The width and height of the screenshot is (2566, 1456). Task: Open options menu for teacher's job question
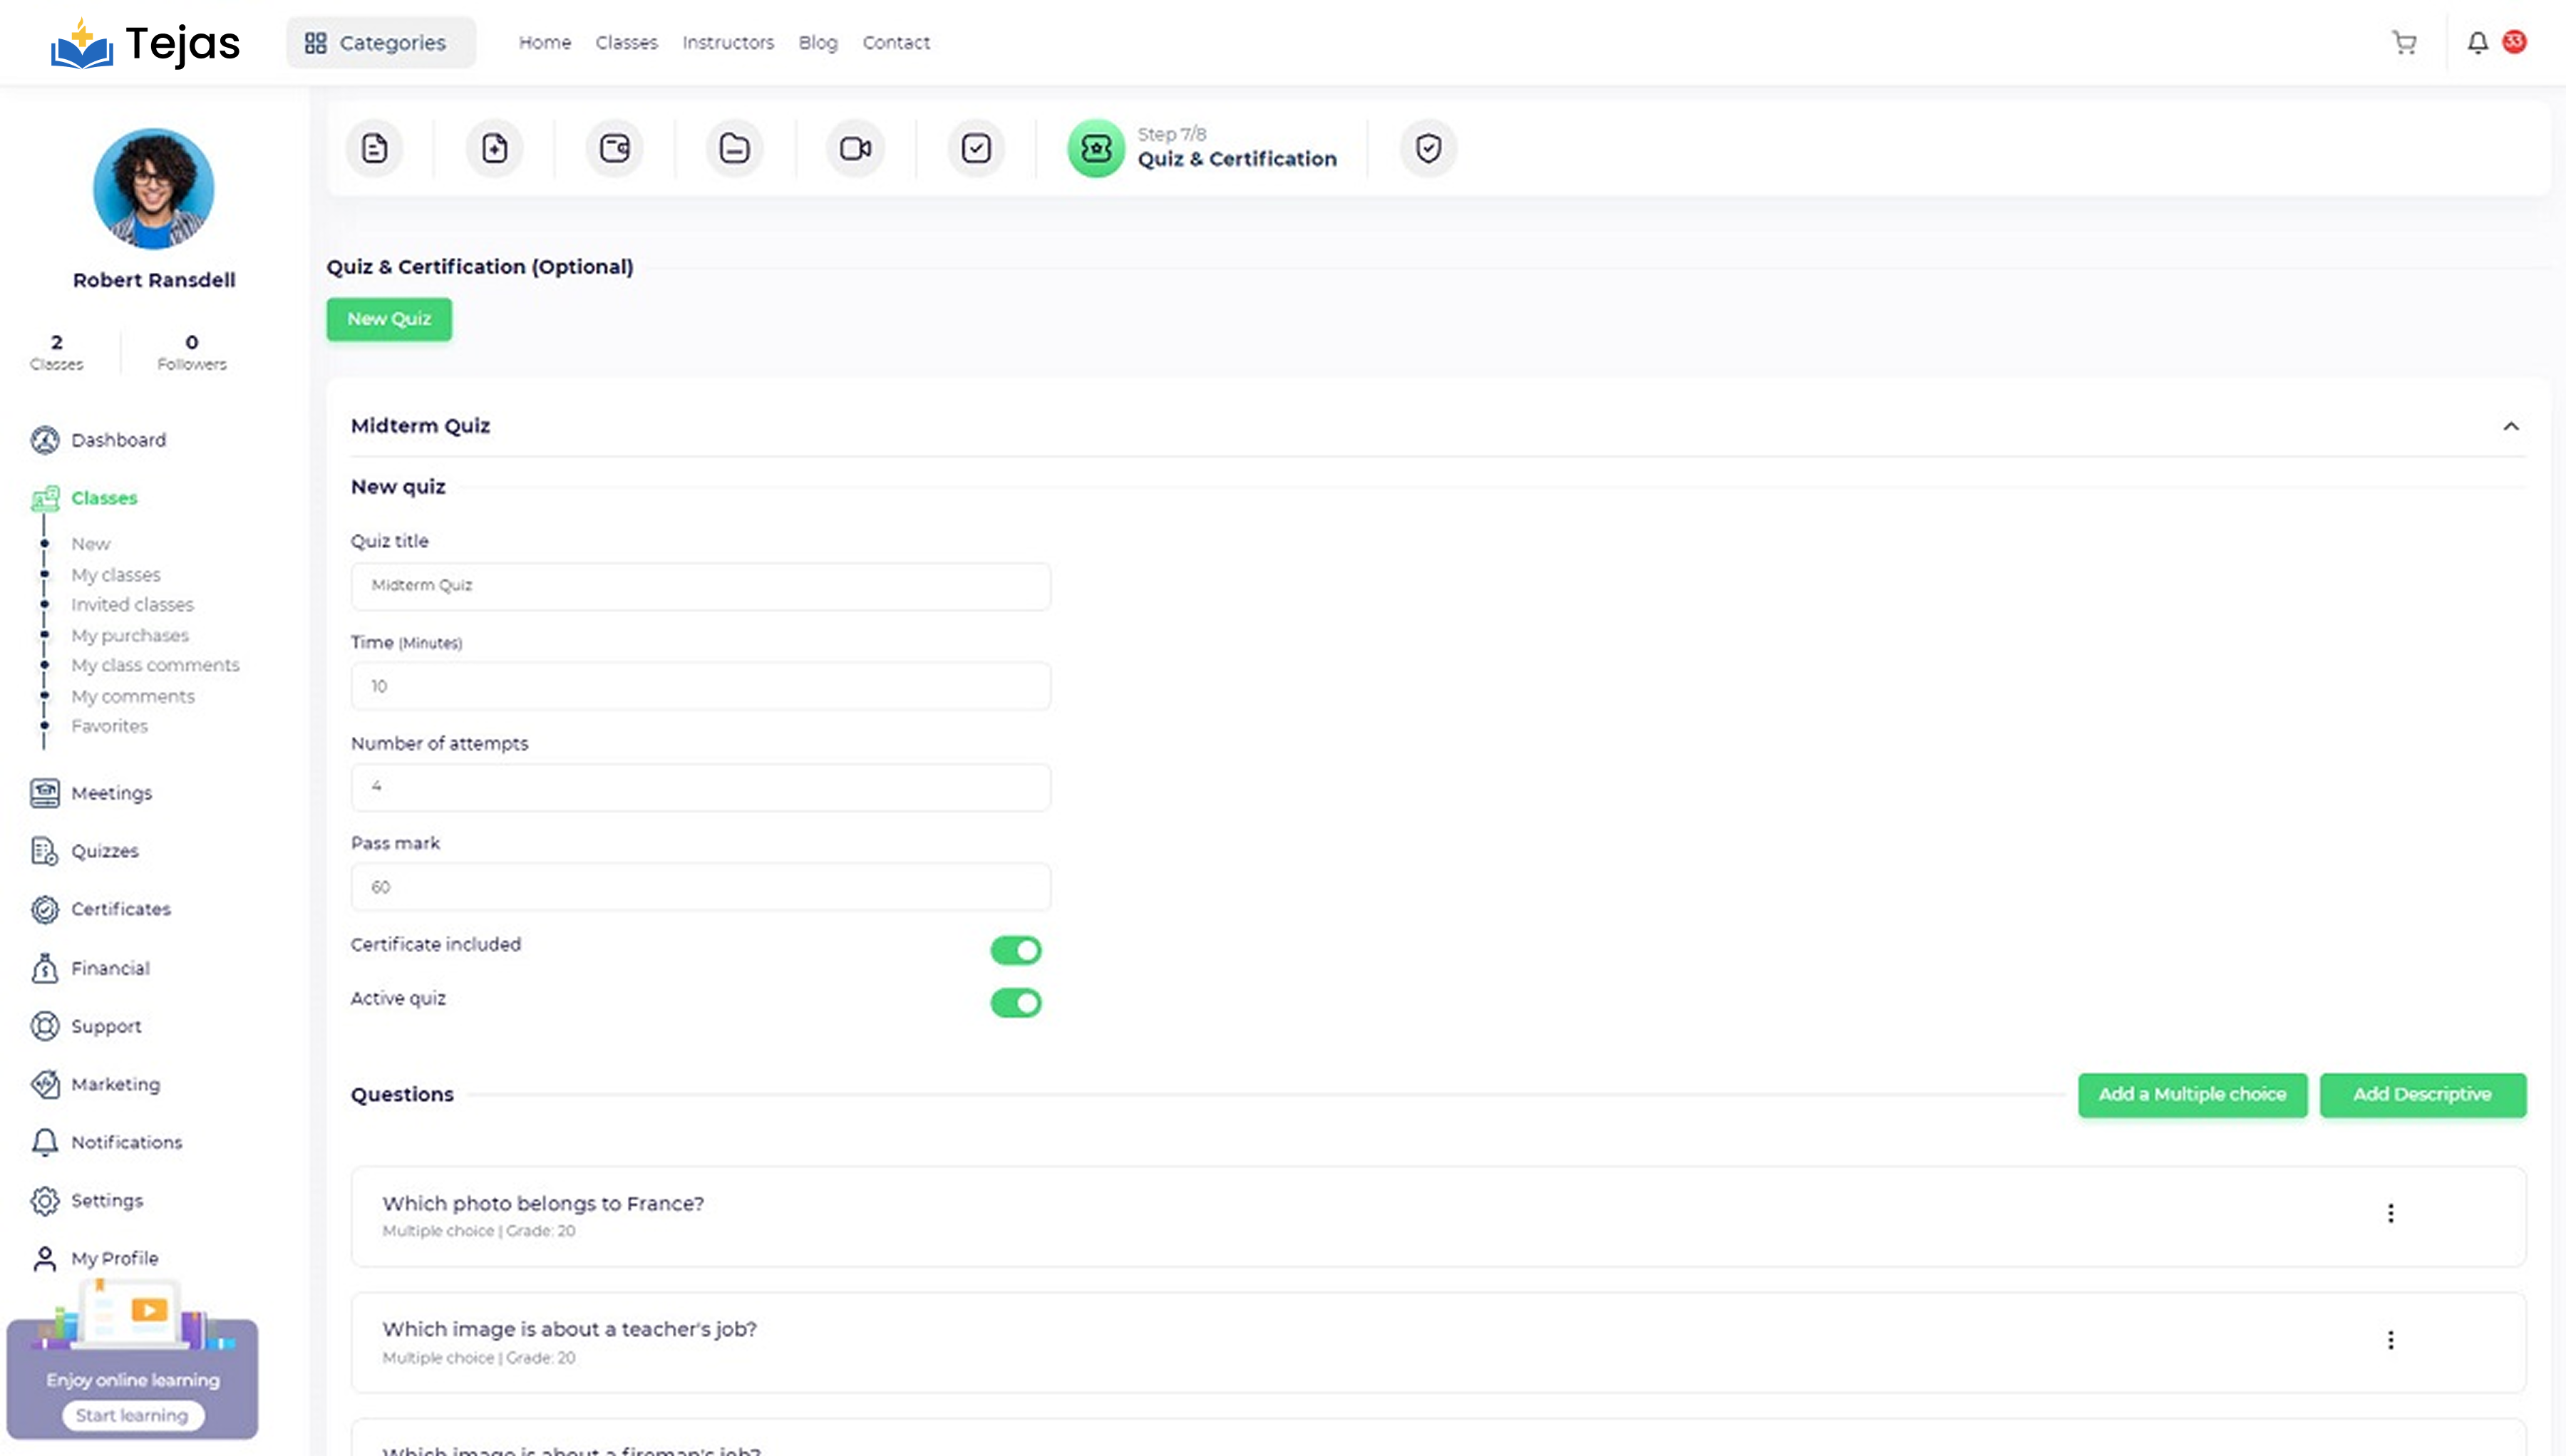(x=2390, y=1340)
